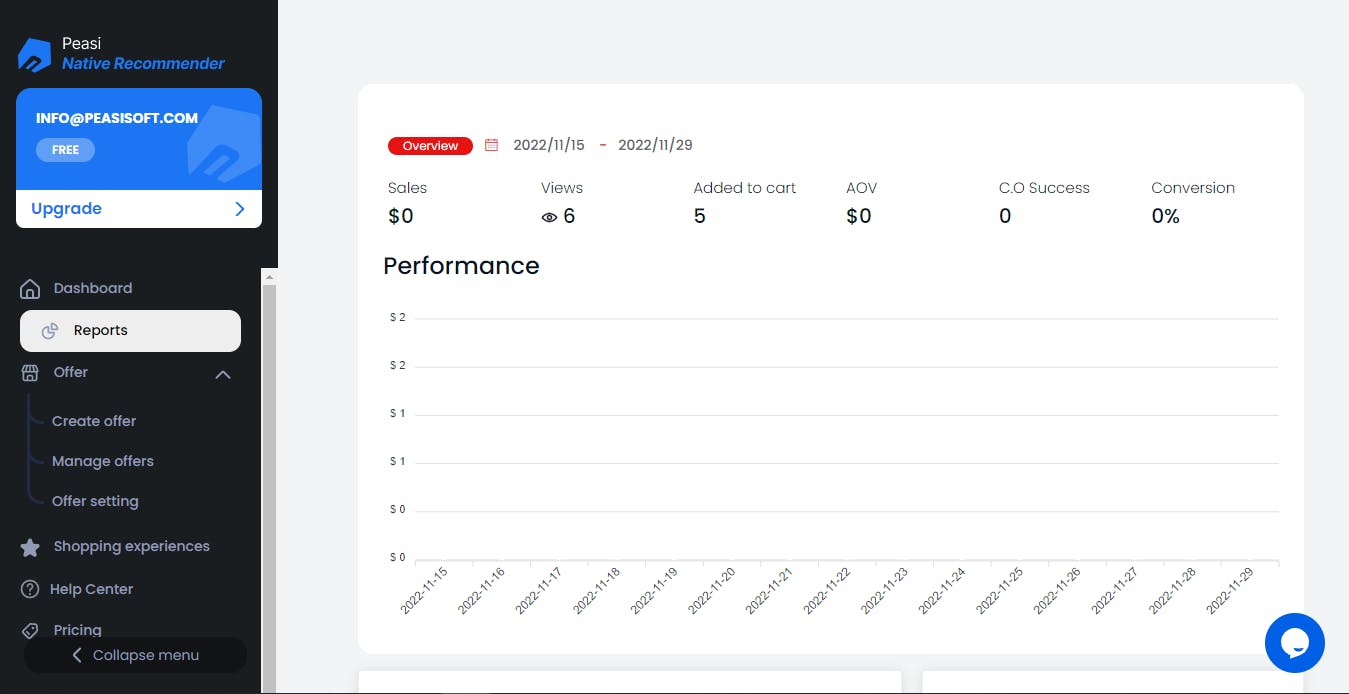Click the calendar icon beside date range
Viewport: 1349px width, 694px height.
click(x=491, y=145)
